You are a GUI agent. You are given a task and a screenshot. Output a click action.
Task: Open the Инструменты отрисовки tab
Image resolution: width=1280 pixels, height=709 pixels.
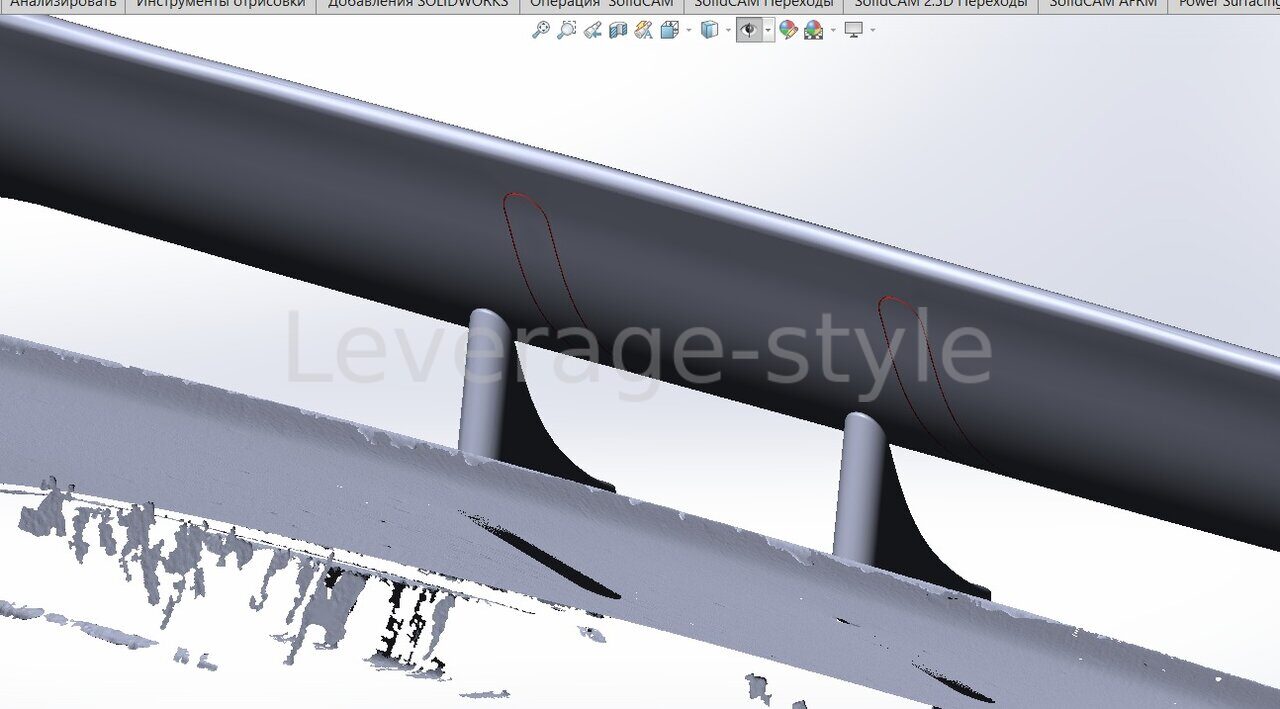[220, 4]
